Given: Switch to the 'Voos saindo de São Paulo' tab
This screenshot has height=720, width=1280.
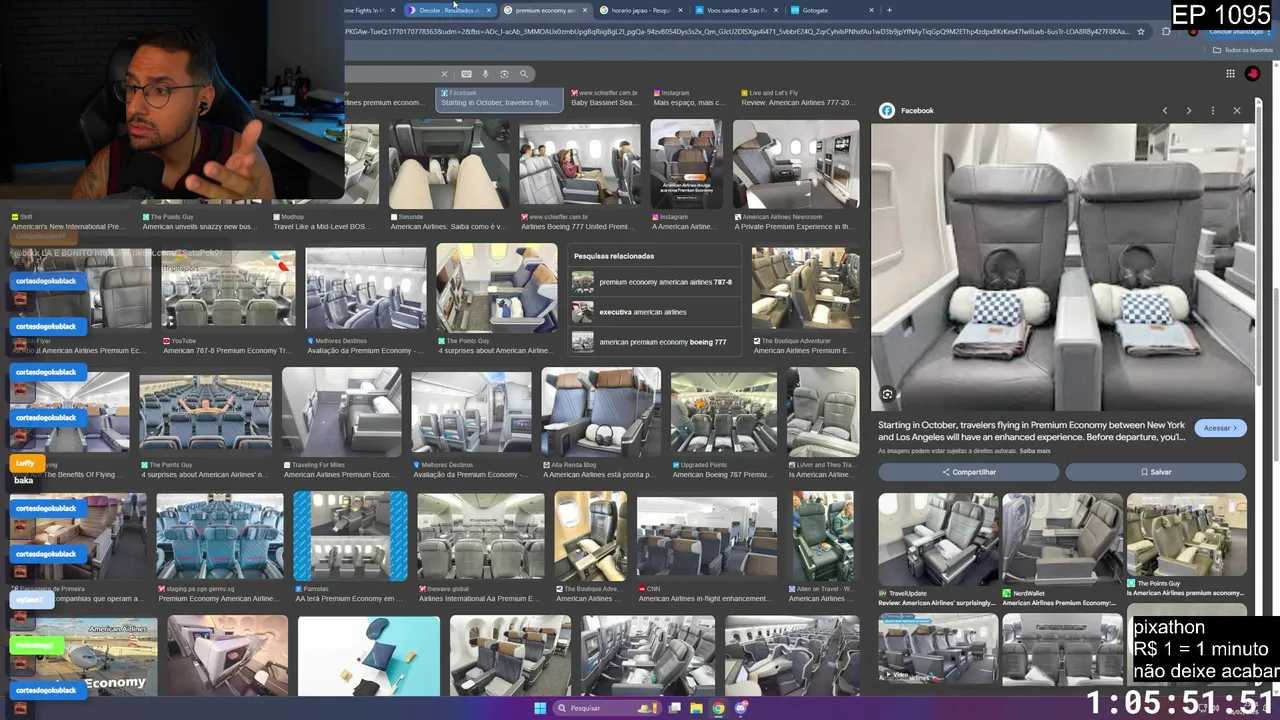Looking at the screenshot, I should 735,10.
